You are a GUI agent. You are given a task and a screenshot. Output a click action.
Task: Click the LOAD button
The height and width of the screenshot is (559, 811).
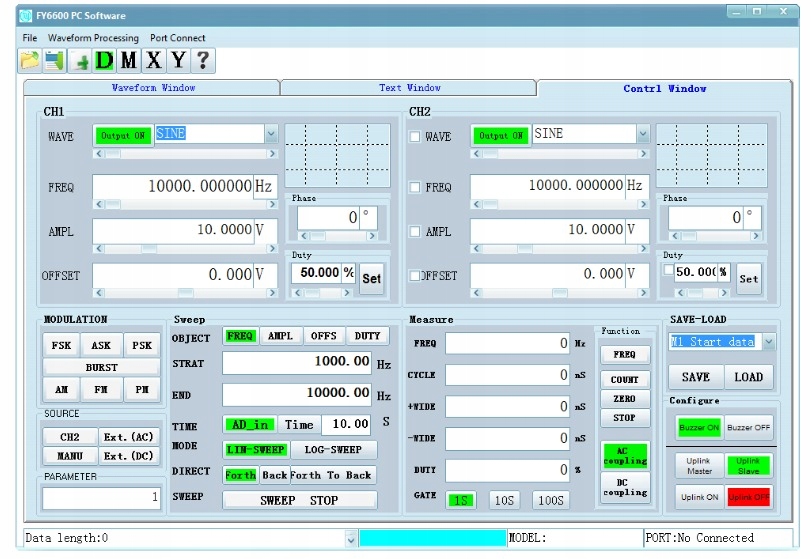tap(748, 377)
